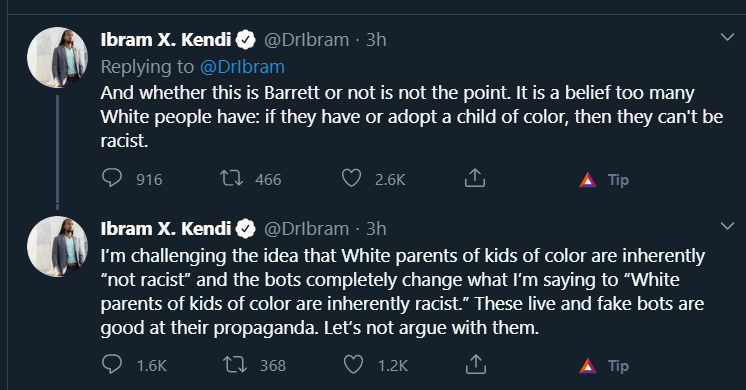Open the second tweet's 3h timestamp
746x390 pixels.
tap(376, 229)
